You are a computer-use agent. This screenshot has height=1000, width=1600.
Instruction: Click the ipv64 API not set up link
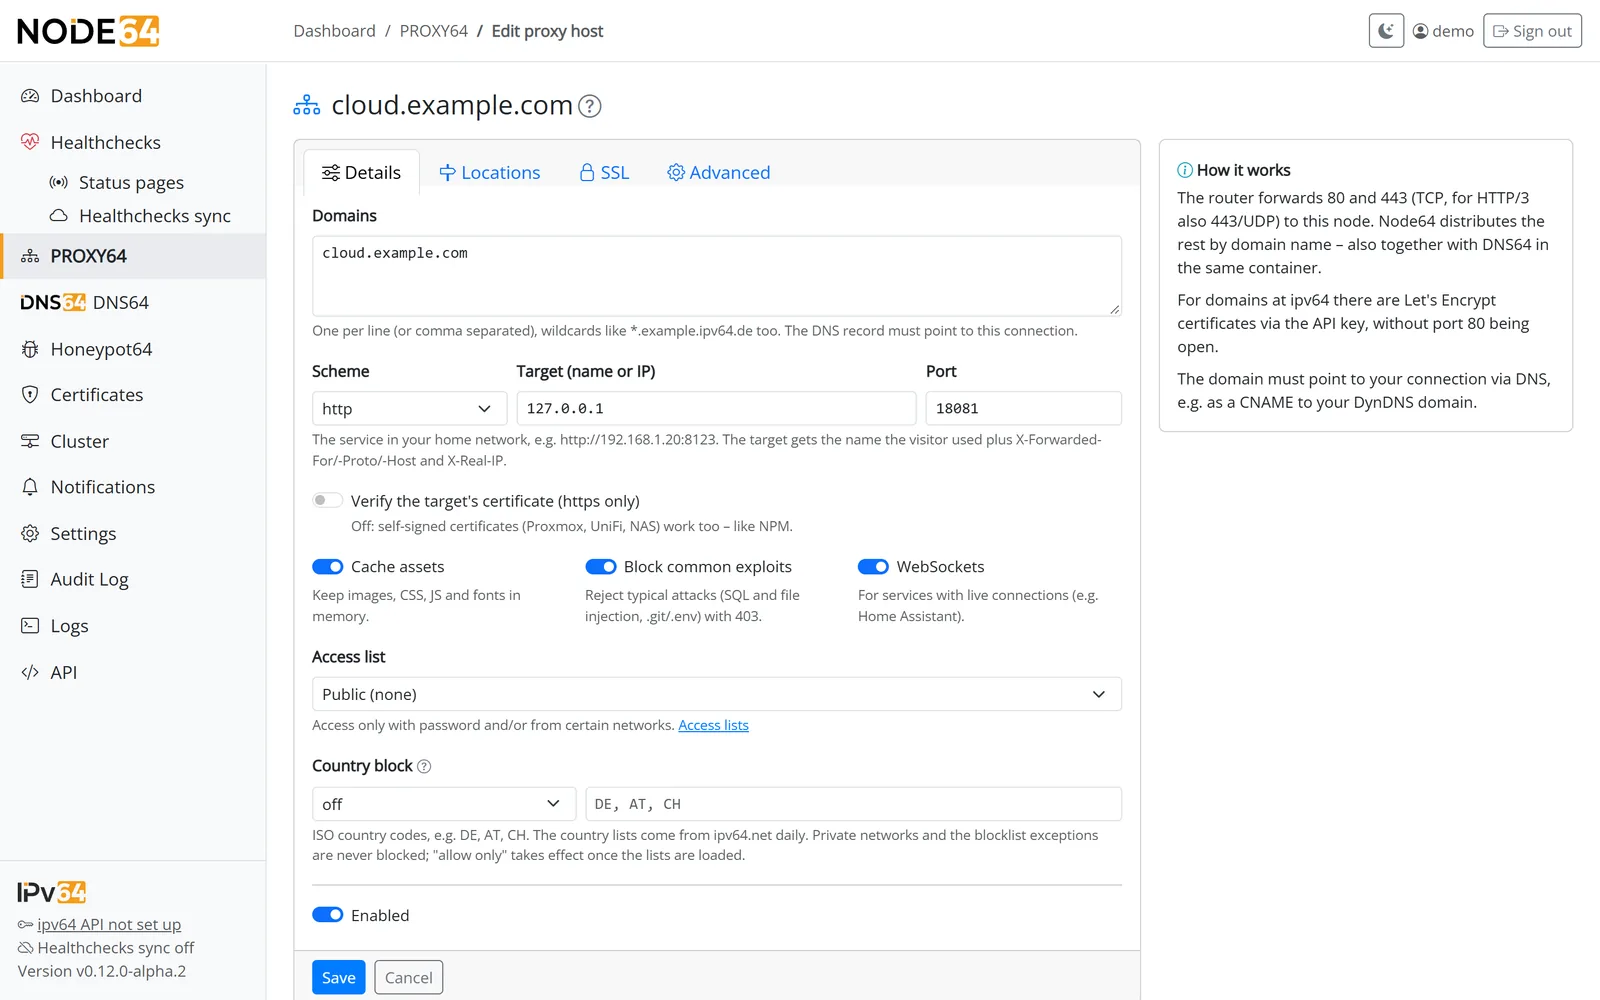[109, 925]
